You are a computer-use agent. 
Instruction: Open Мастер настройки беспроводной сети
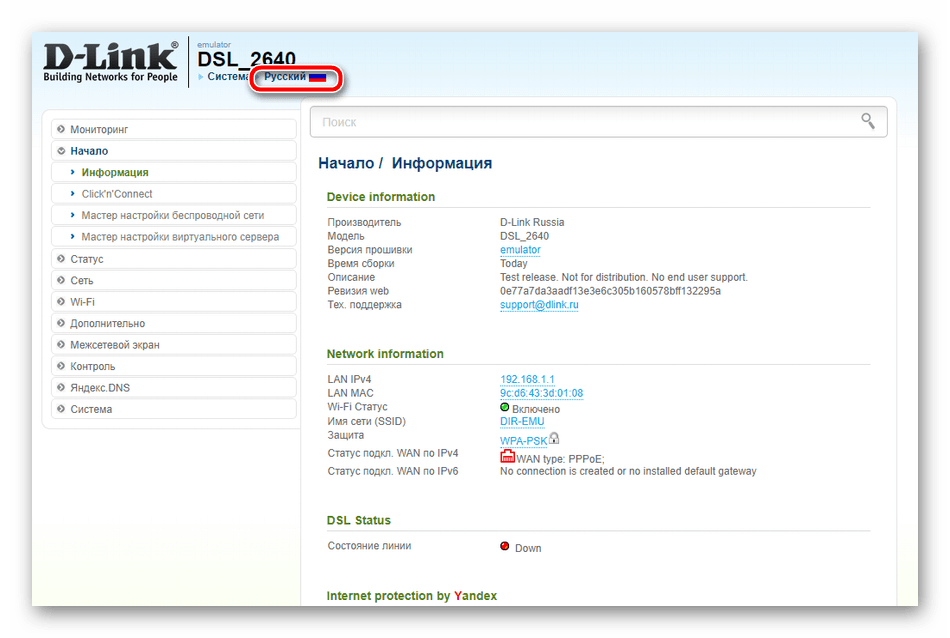click(x=174, y=216)
